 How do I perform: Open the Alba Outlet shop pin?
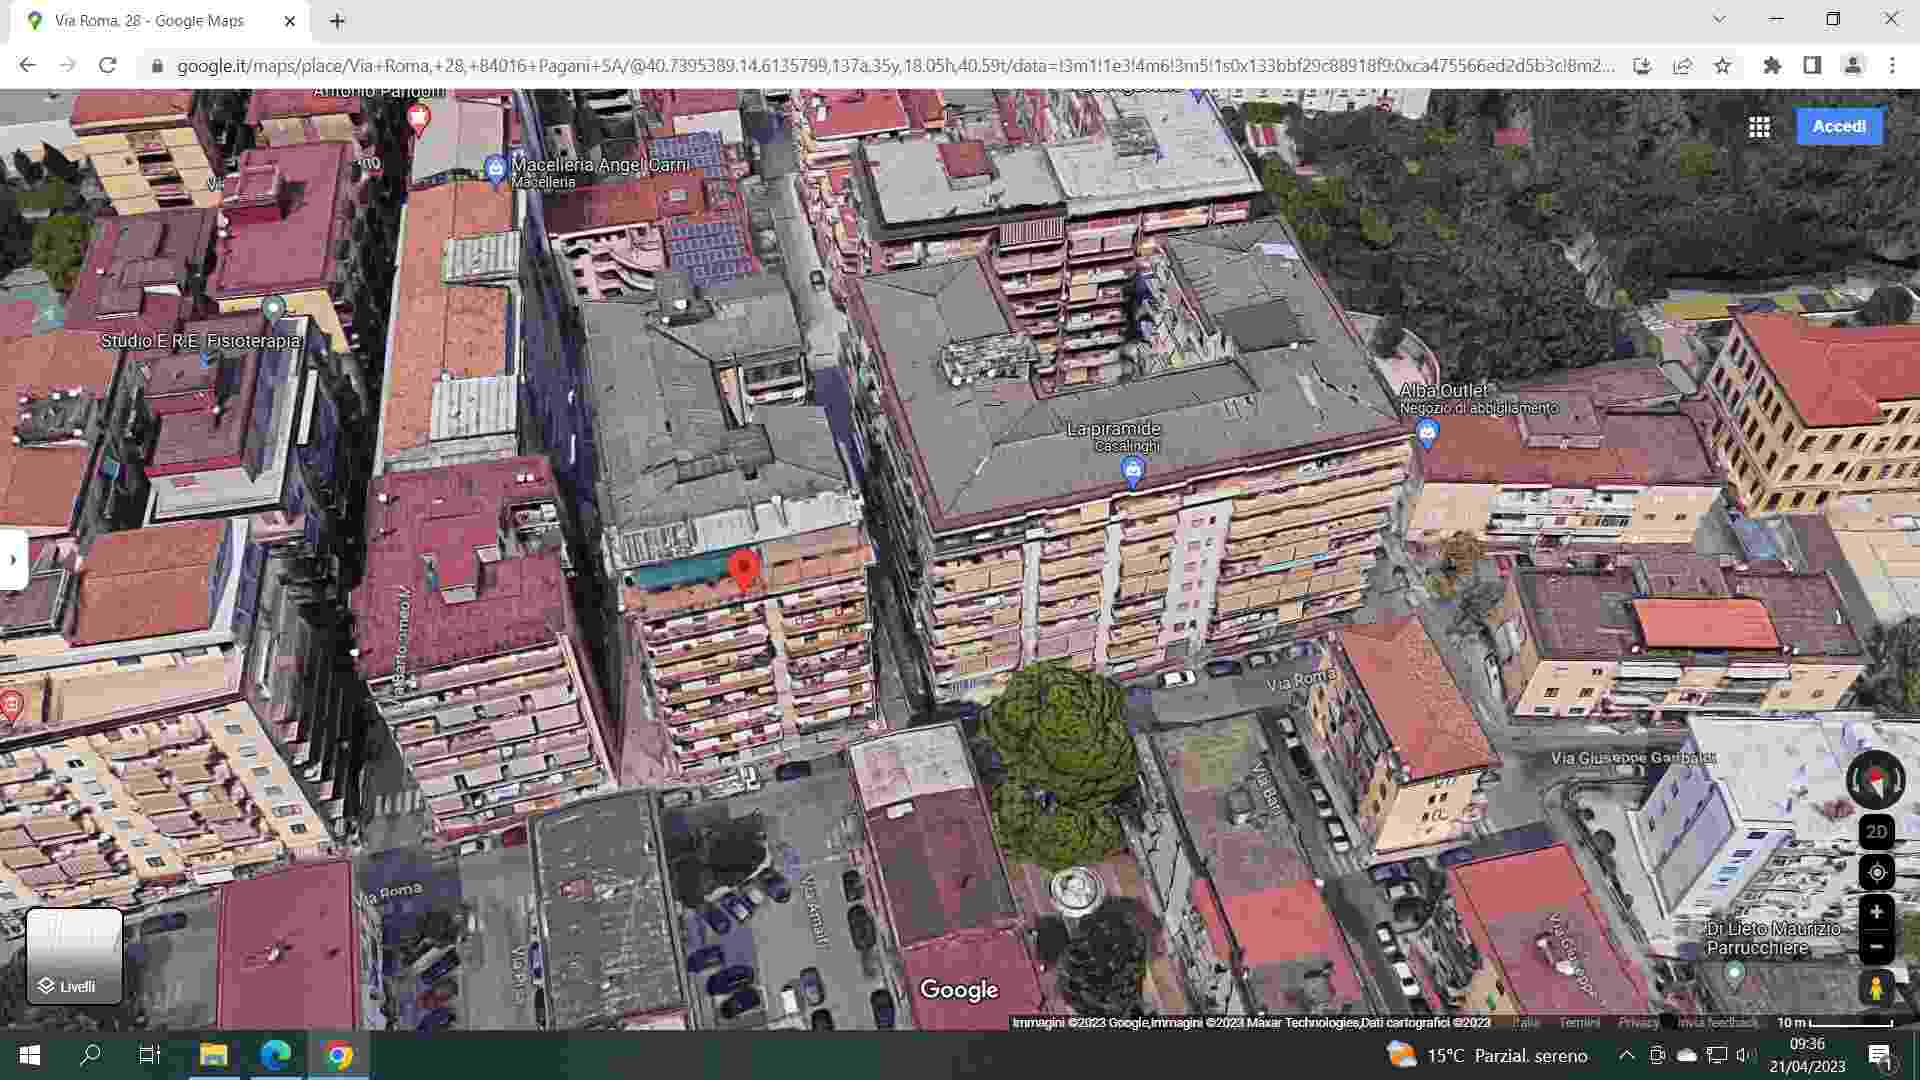click(1427, 433)
